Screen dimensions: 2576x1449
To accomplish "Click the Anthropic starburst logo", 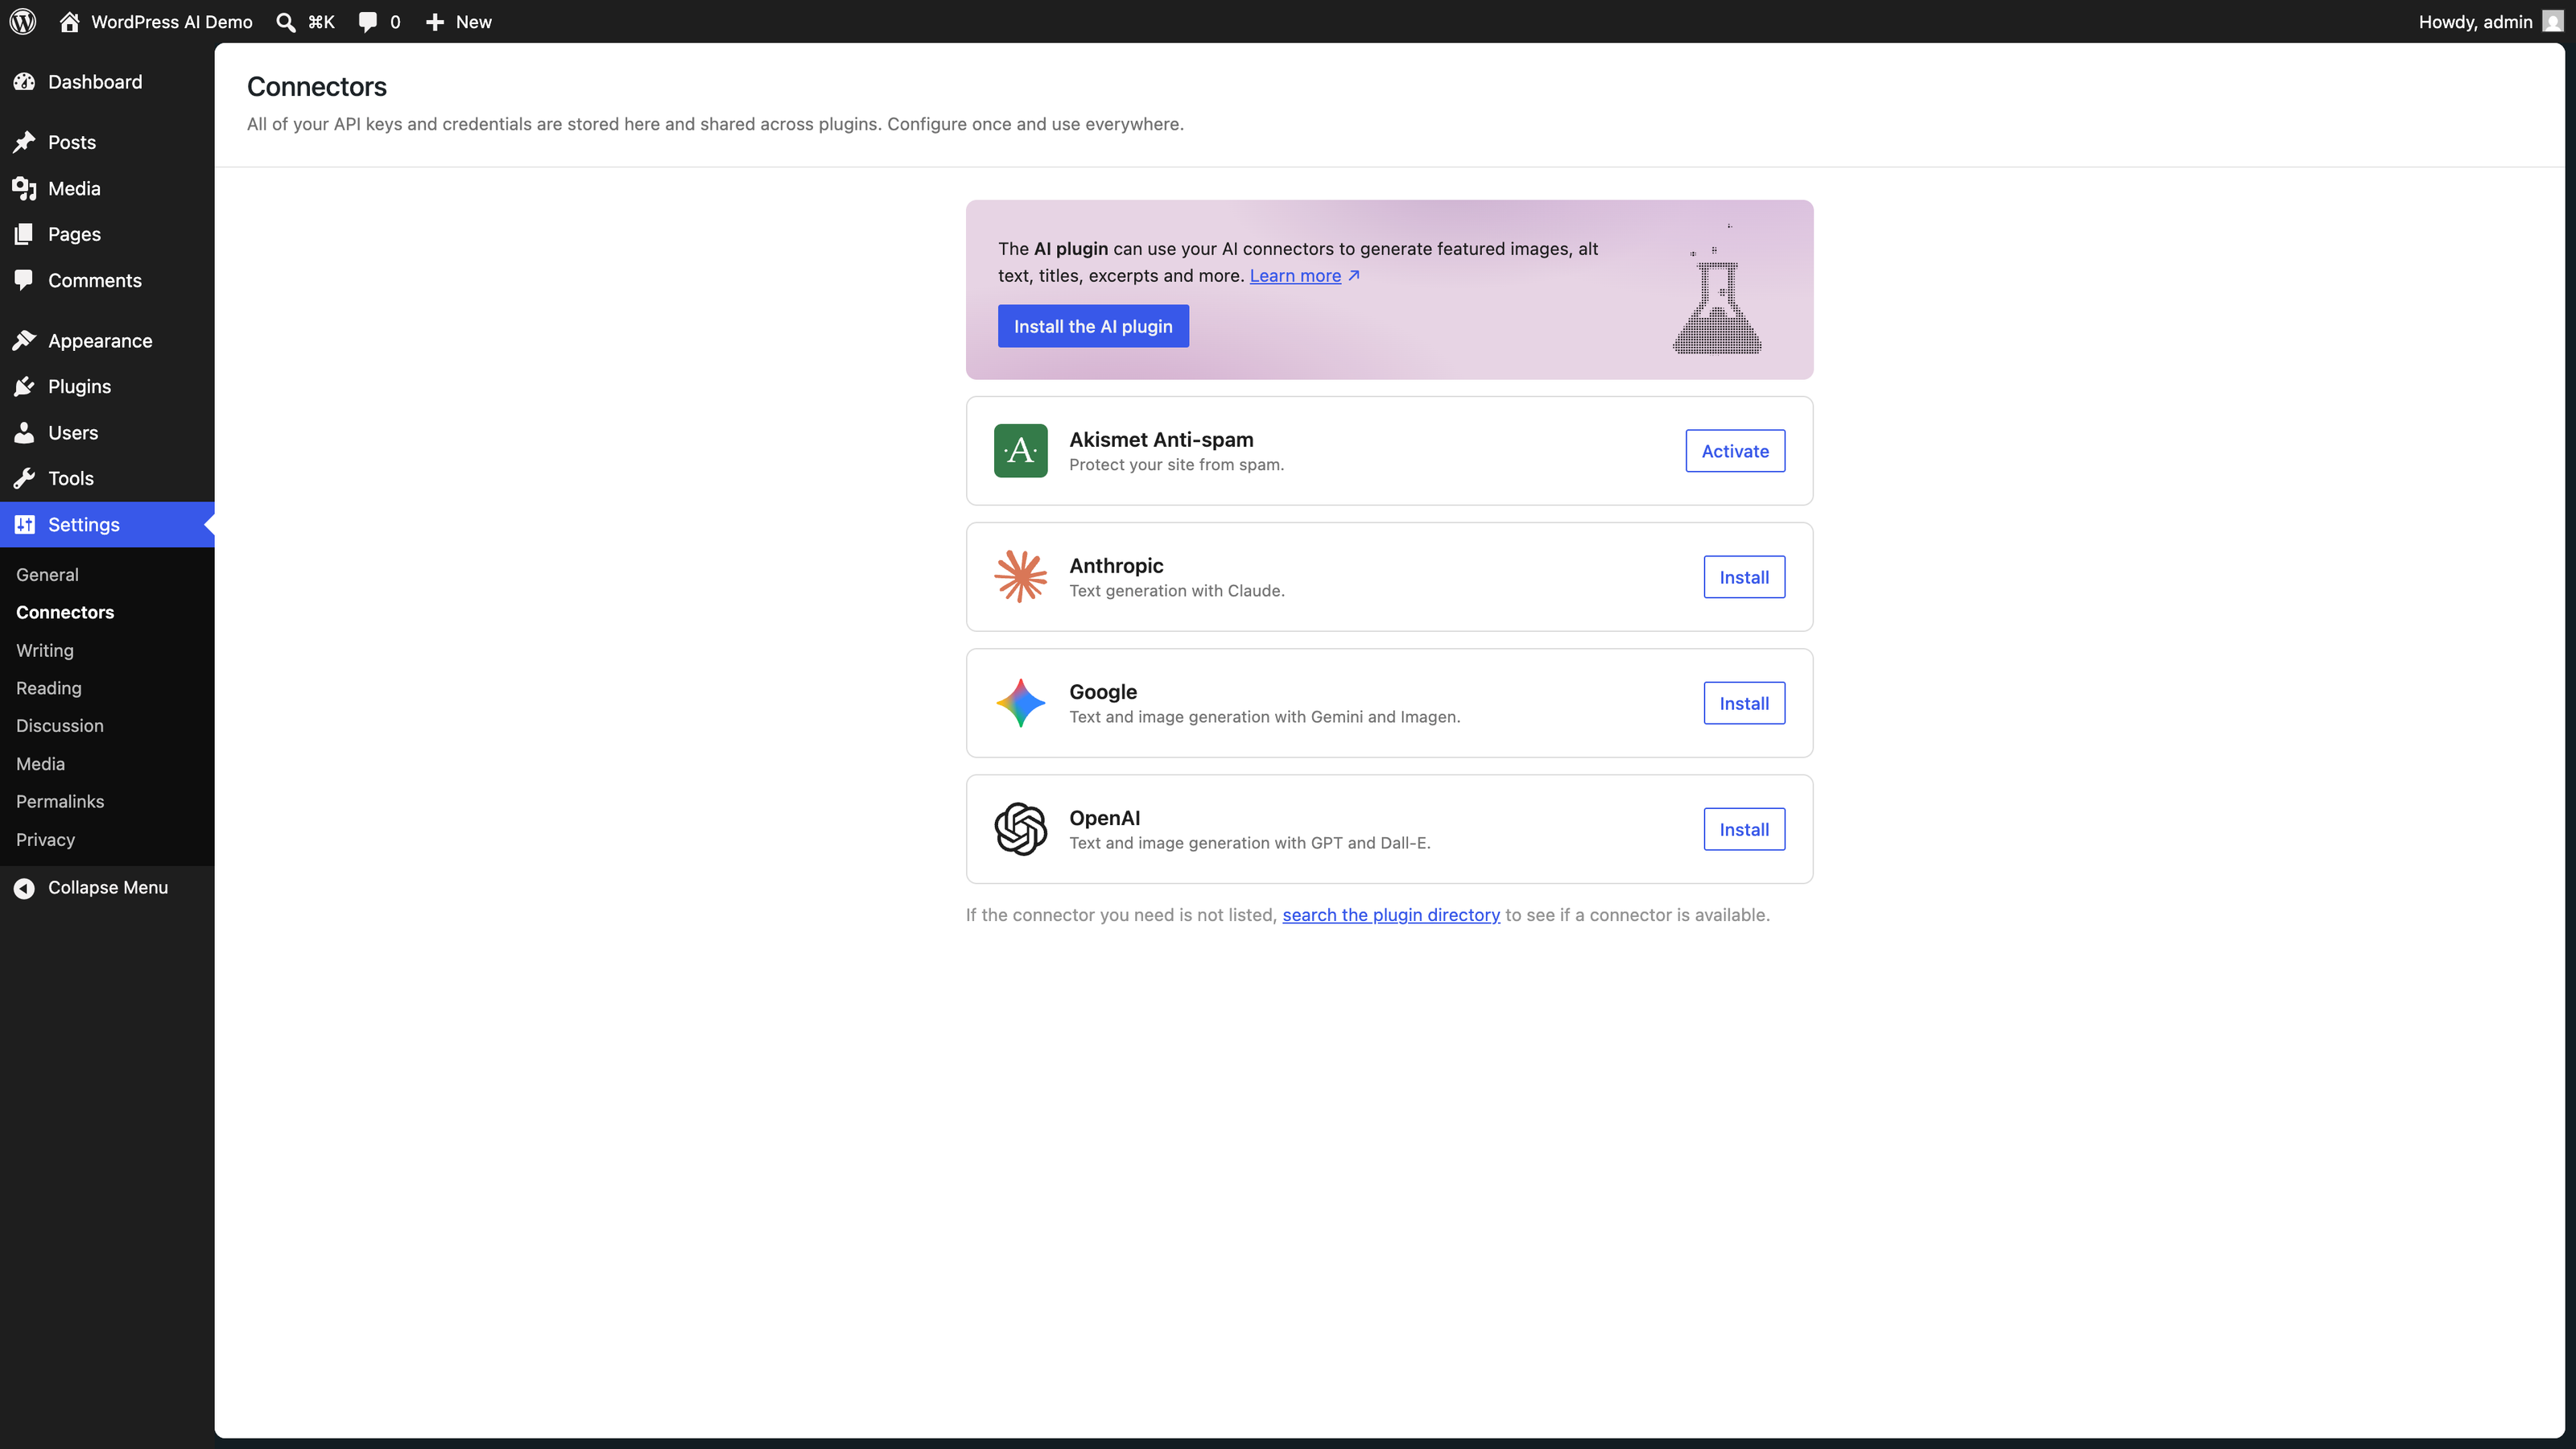I will [1020, 577].
